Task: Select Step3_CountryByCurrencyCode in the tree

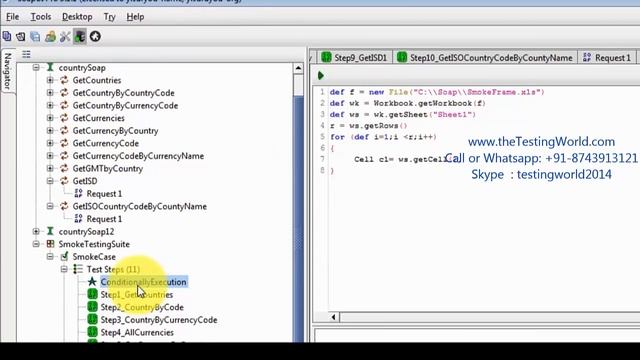Action: 159,320
